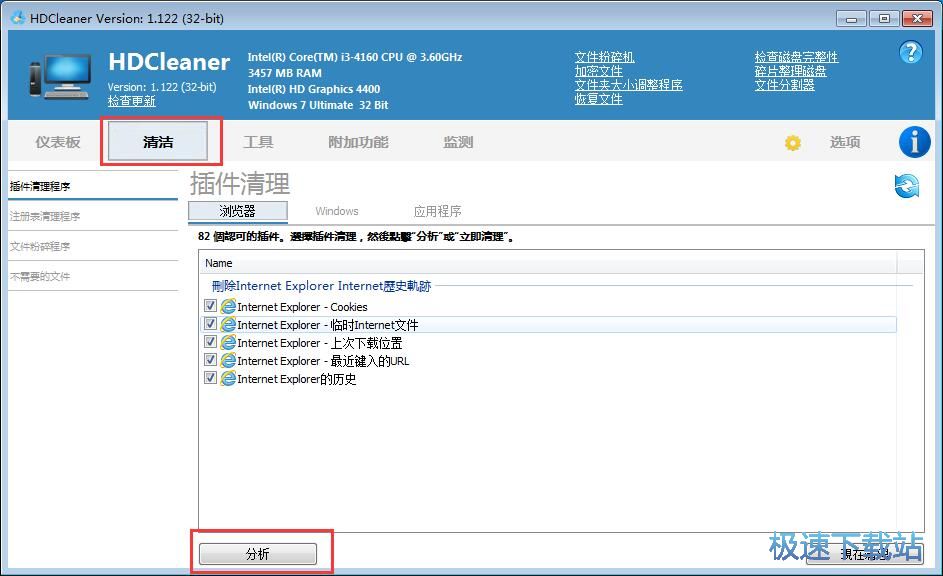Select 注册表清理程序 in the sidebar
The width and height of the screenshot is (943, 576).
[x=45, y=216]
